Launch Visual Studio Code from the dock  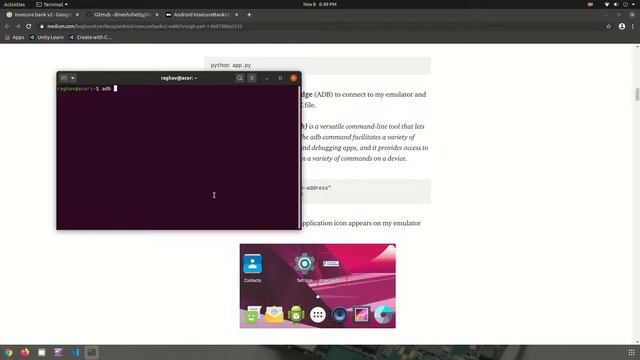pyautogui.click(x=75, y=352)
